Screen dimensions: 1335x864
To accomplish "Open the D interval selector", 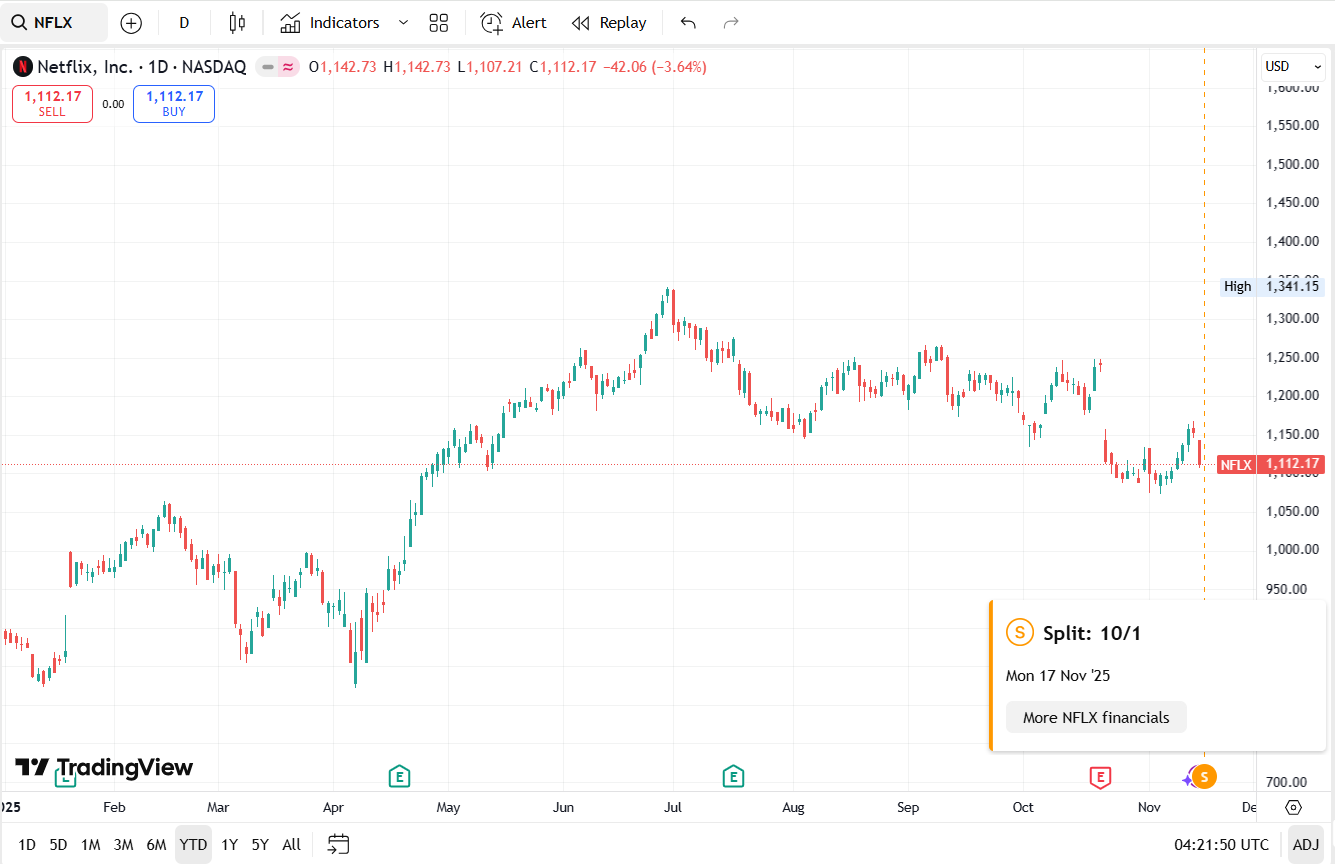I will [x=184, y=23].
